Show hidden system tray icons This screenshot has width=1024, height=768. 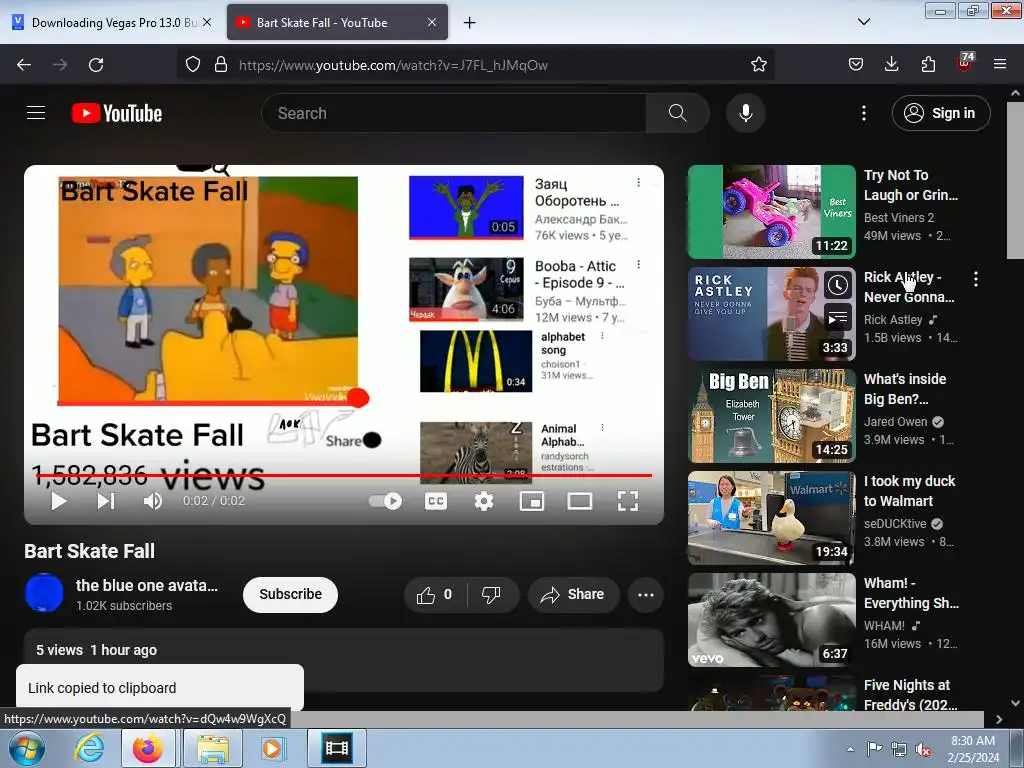tap(850, 749)
